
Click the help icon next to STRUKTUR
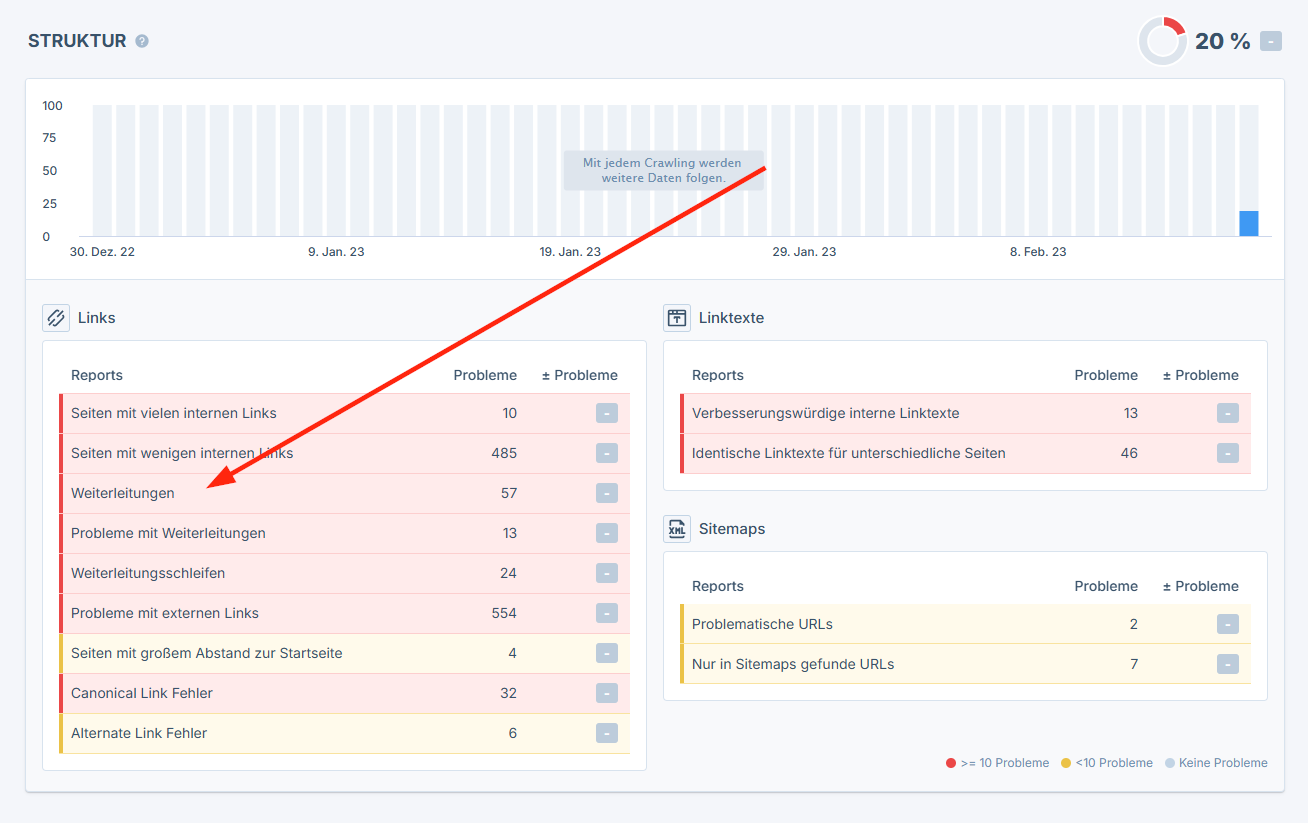point(142,41)
